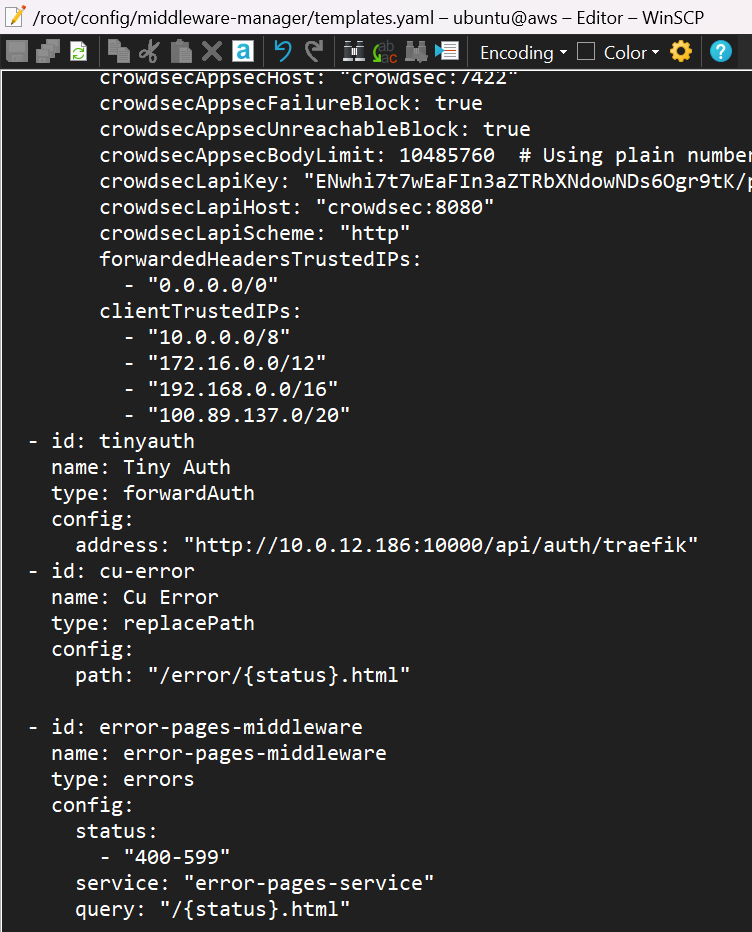This screenshot has width=752, height=932.
Task: Expand the Encoding dropdown
Action: (x=523, y=52)
